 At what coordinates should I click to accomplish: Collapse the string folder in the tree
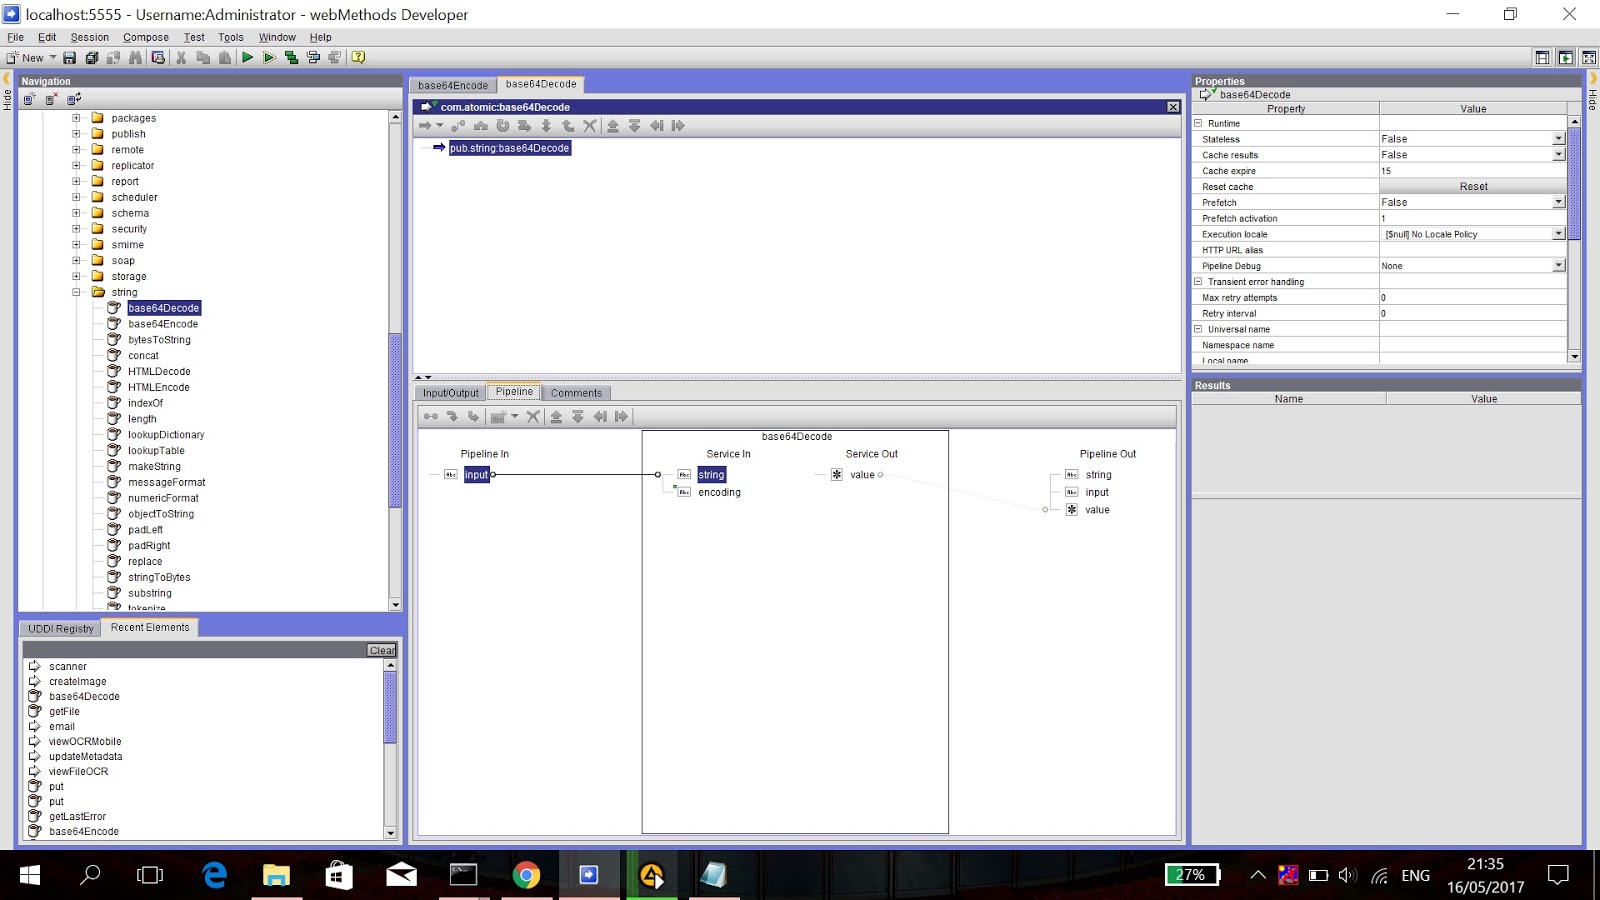click(77, 292)
